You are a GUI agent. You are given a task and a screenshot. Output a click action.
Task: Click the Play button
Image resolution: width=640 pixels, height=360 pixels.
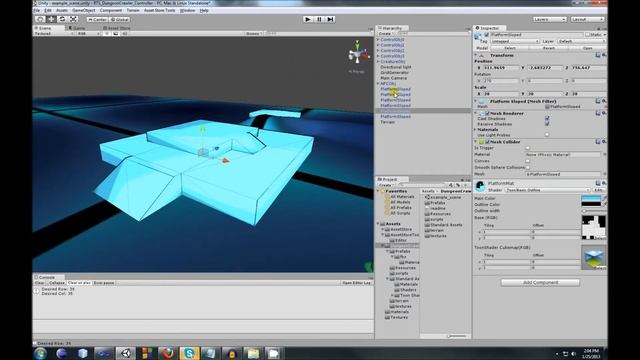tap(308, 19)
